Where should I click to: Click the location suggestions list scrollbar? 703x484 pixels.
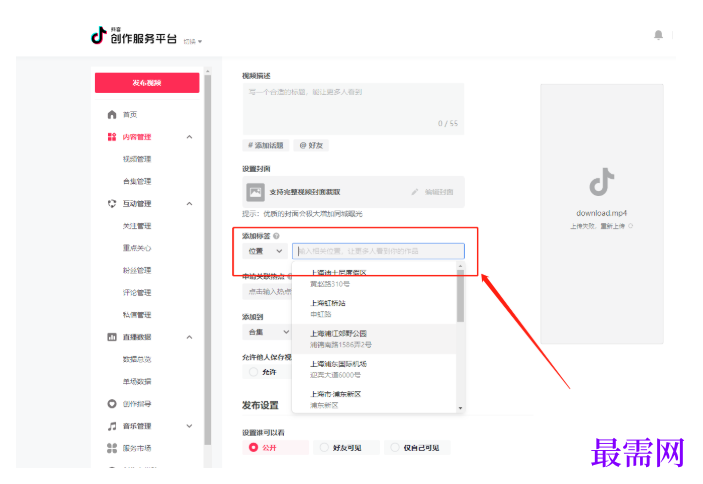point(460,296)
